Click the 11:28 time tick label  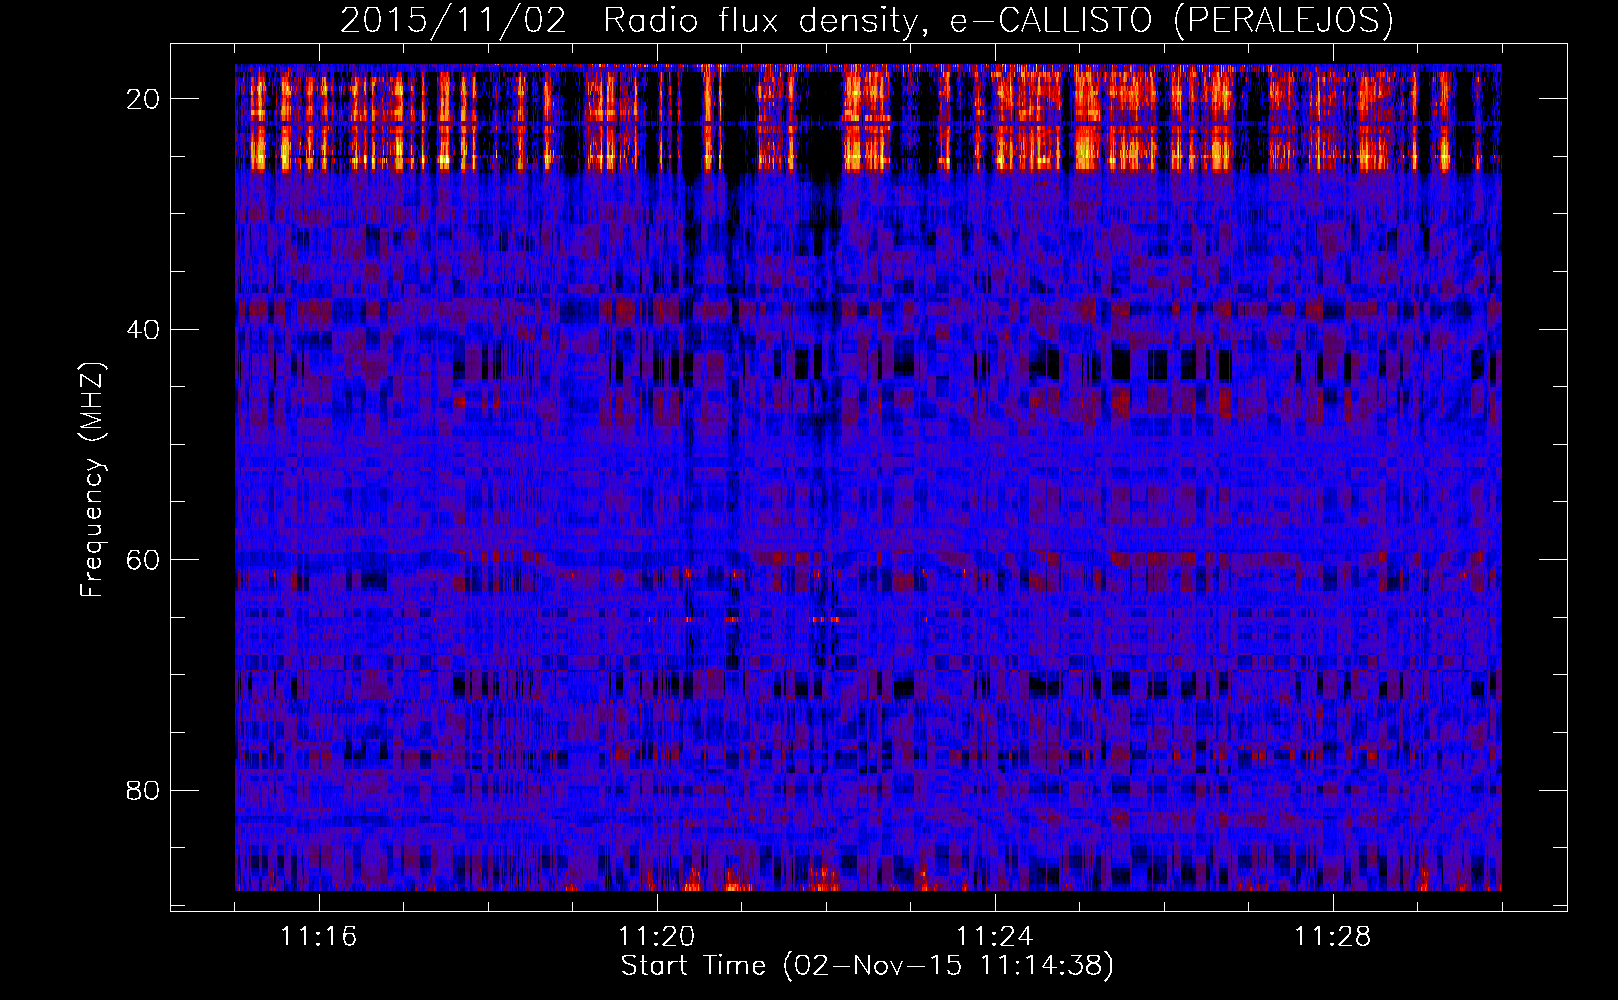coord(1333,937)
